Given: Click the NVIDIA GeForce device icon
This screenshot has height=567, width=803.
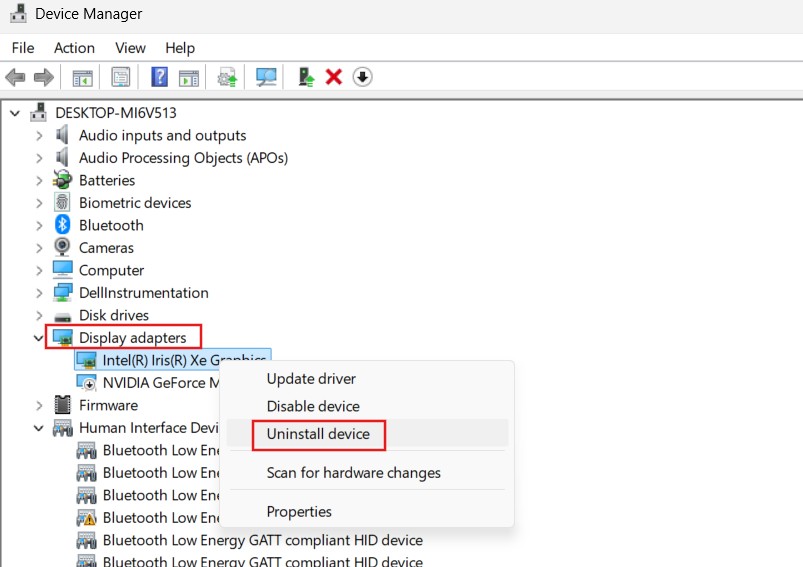Looking at the screenshot, I should coord(86,383).
